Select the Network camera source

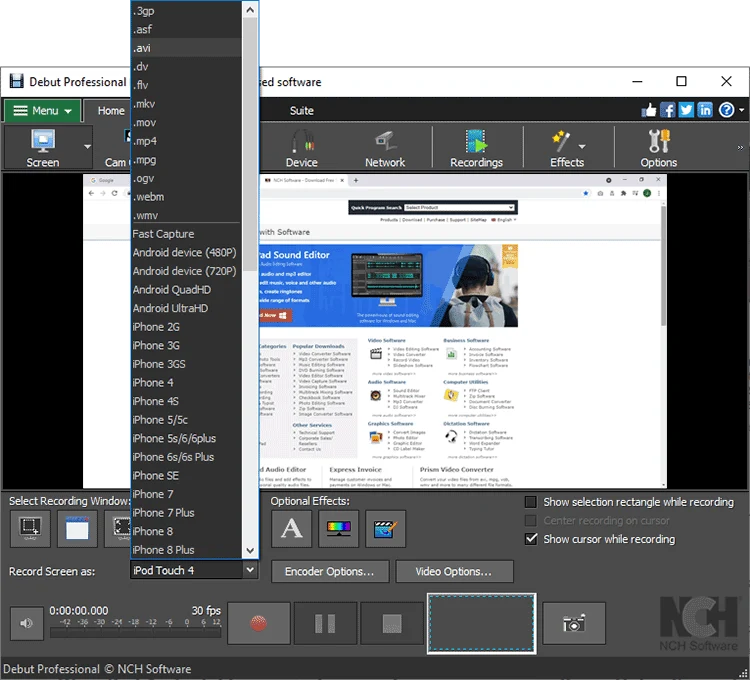pyautogui.click(x=385, y=148)
